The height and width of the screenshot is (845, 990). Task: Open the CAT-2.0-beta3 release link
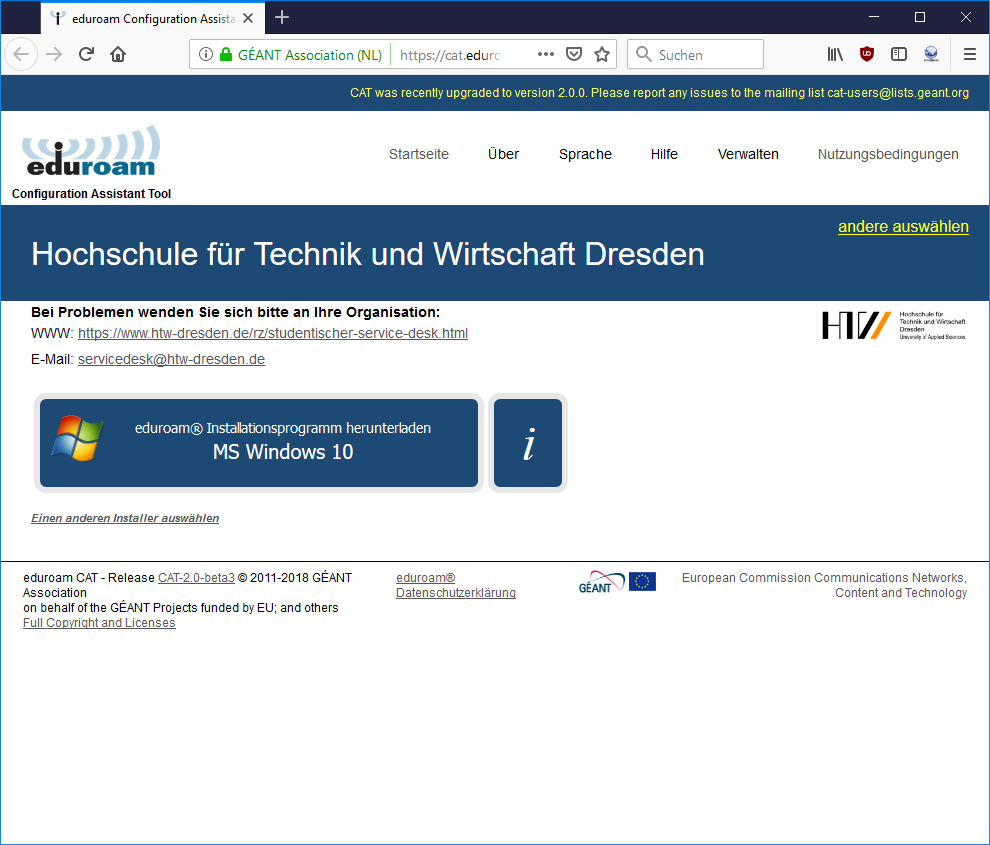[196, 578]
